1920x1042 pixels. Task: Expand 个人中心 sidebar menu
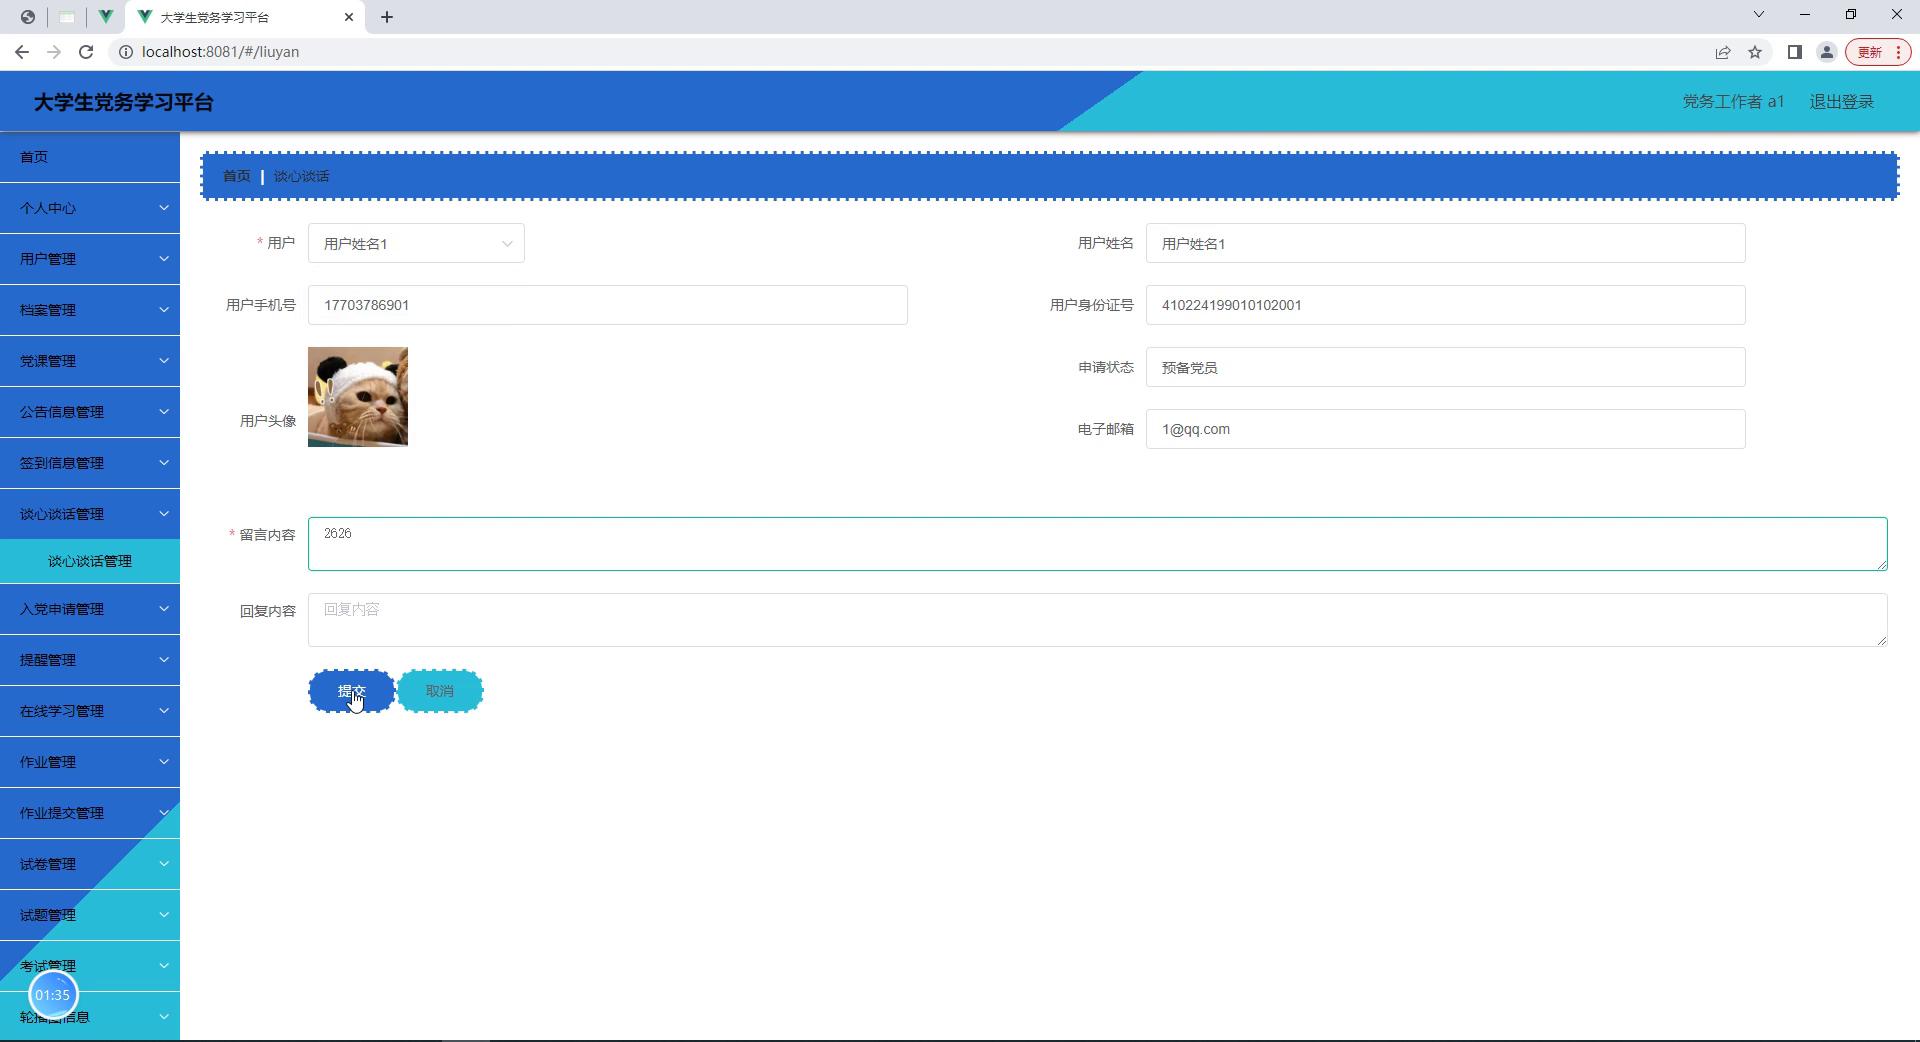[90, 208]
